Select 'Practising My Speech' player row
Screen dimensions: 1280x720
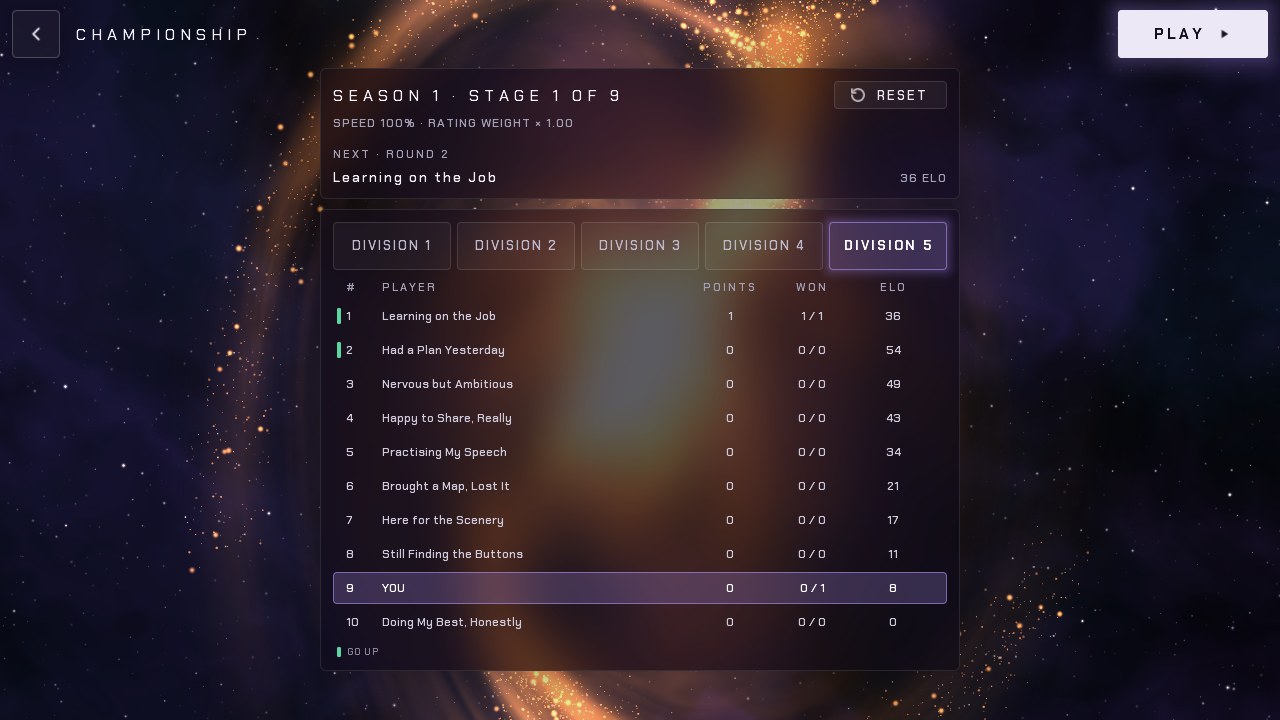point(640,452)
